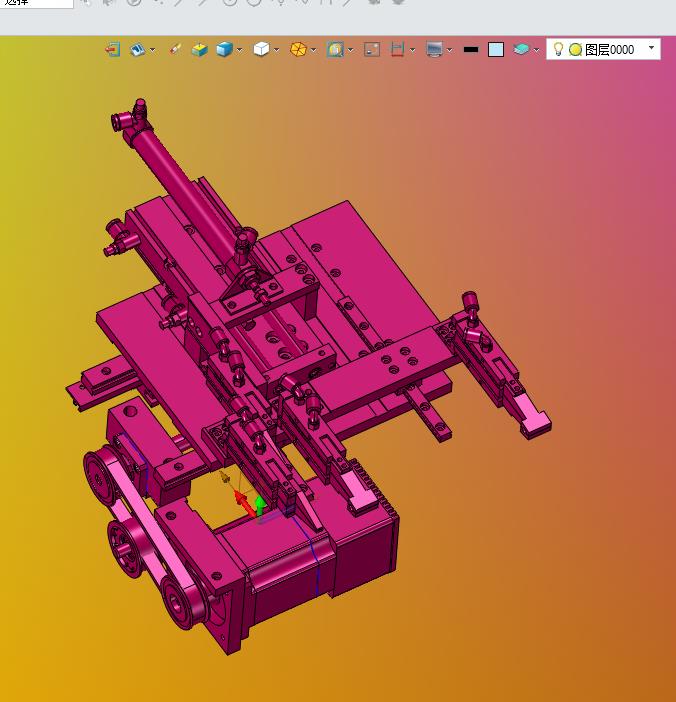
Task: Click the small square image icon
Action: pyautogui.click(x=372, y=49)
